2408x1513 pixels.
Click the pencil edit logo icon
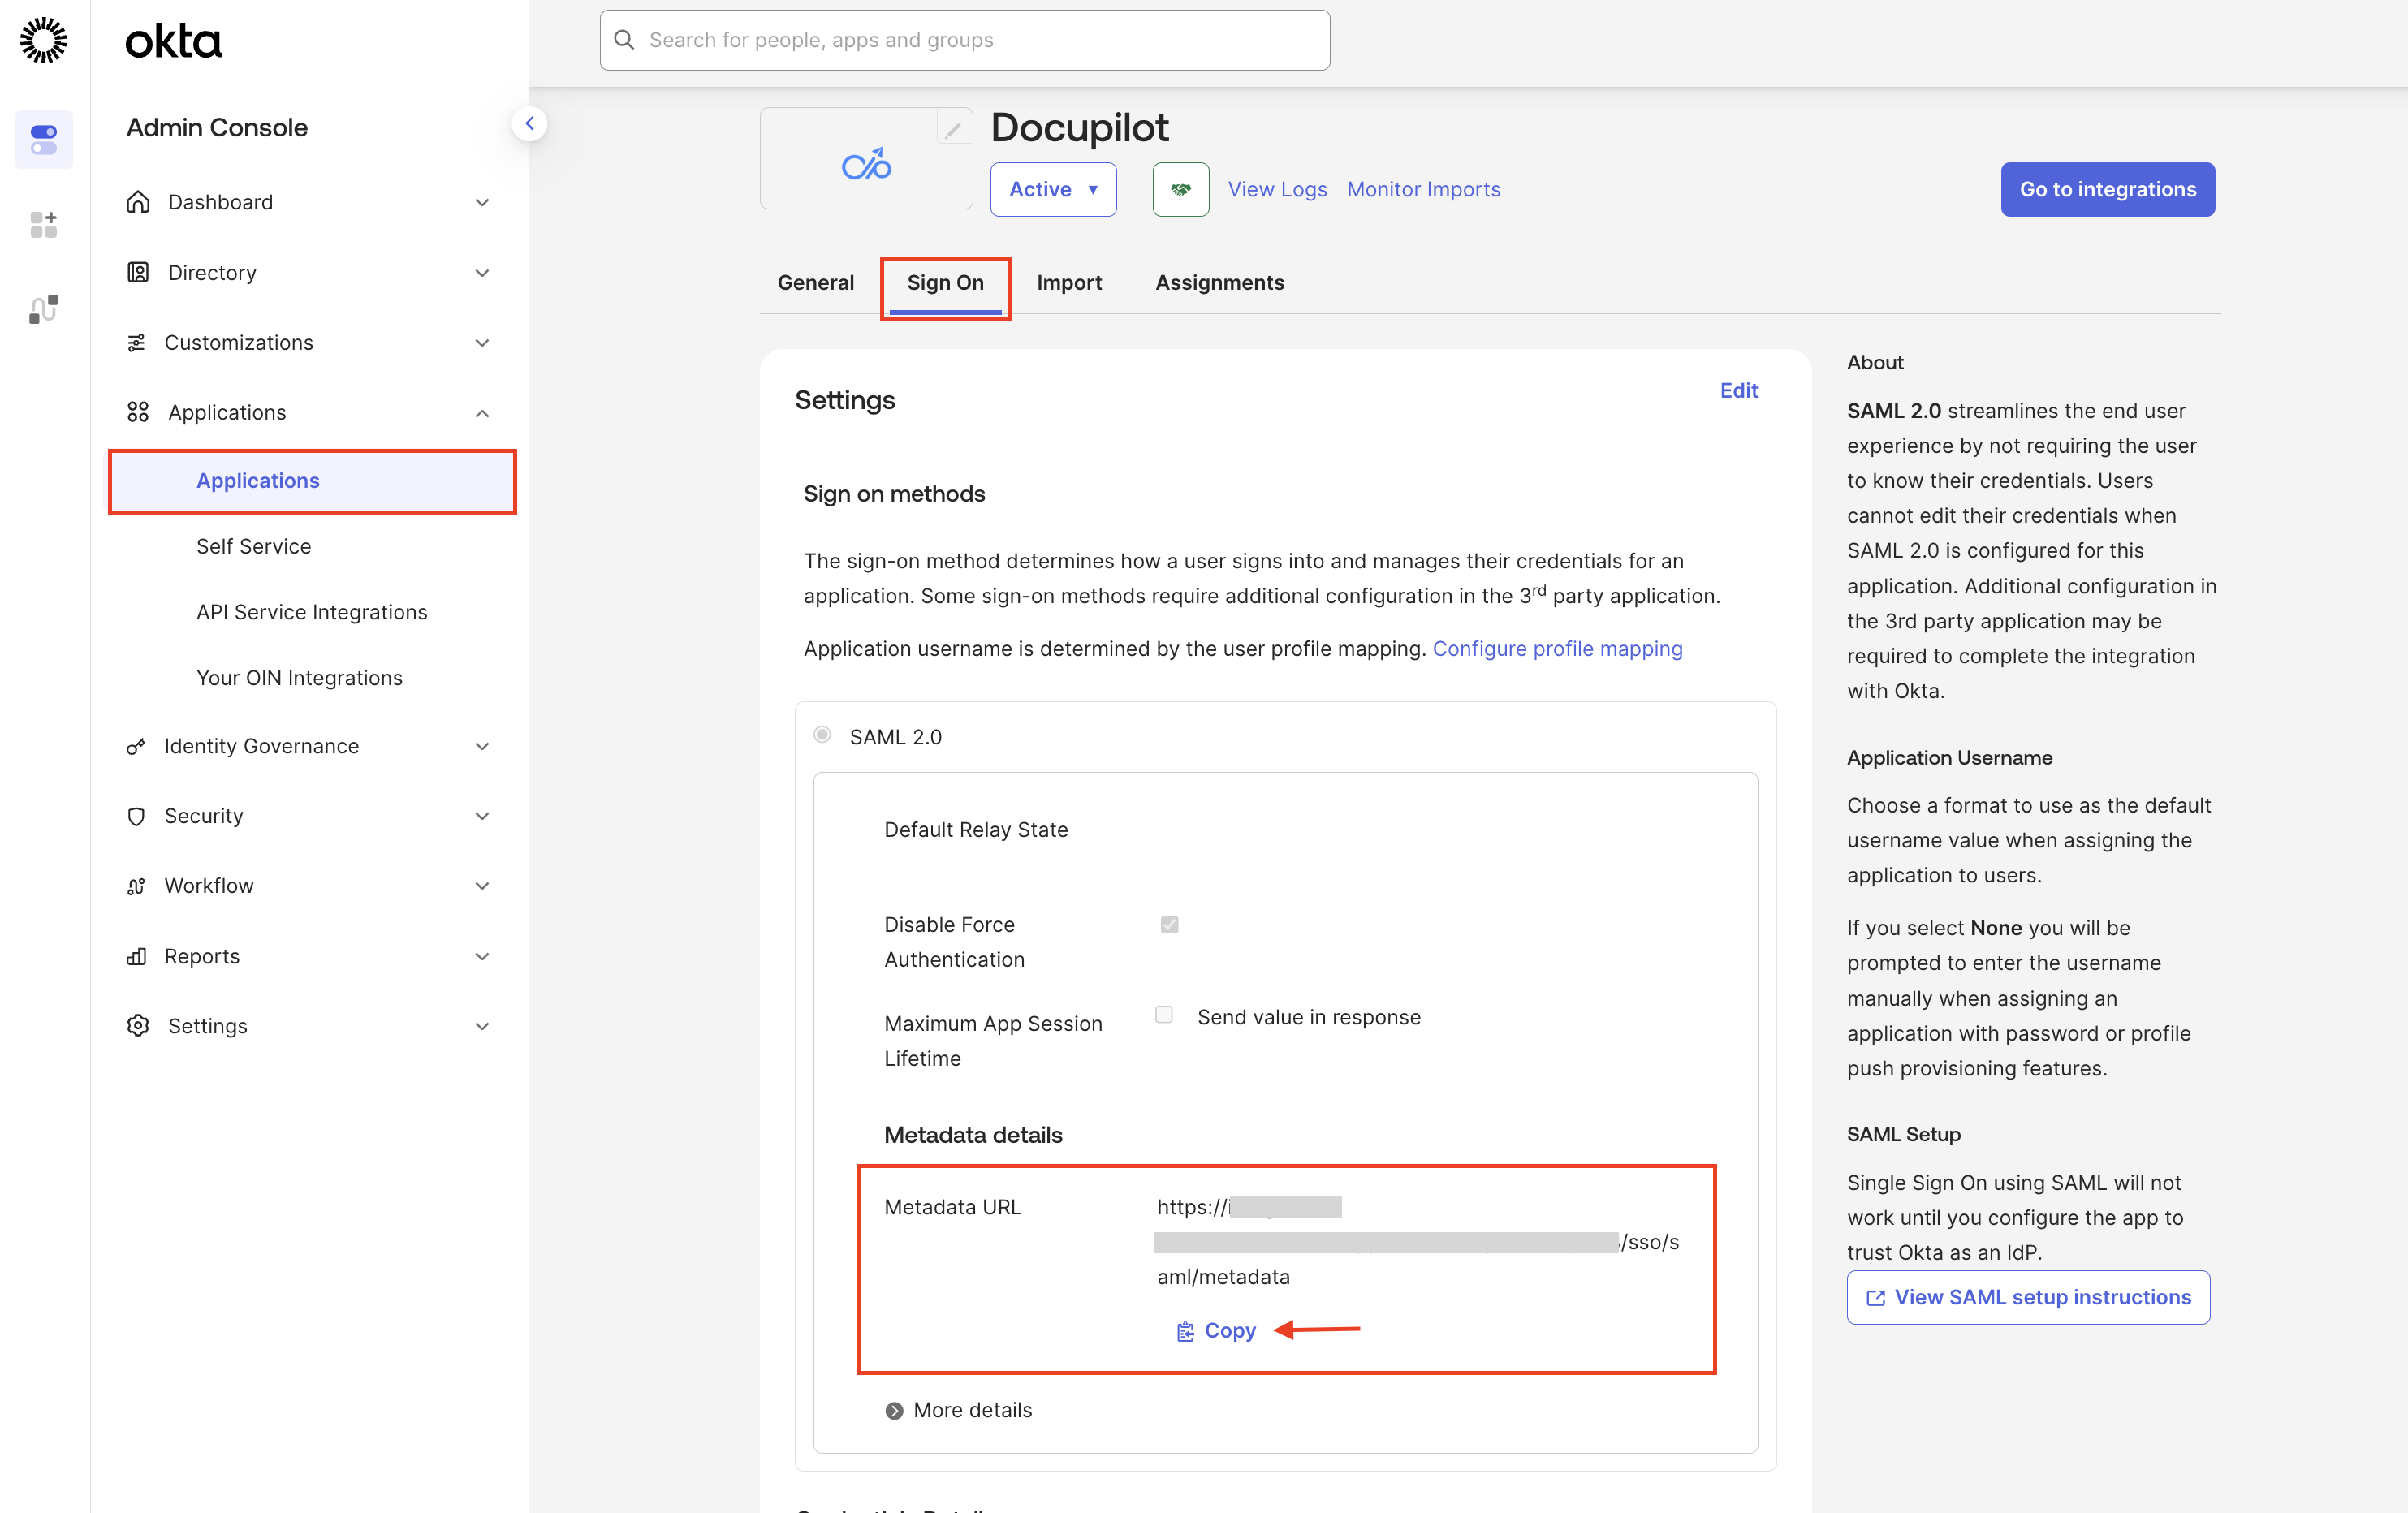pos(953,130)
